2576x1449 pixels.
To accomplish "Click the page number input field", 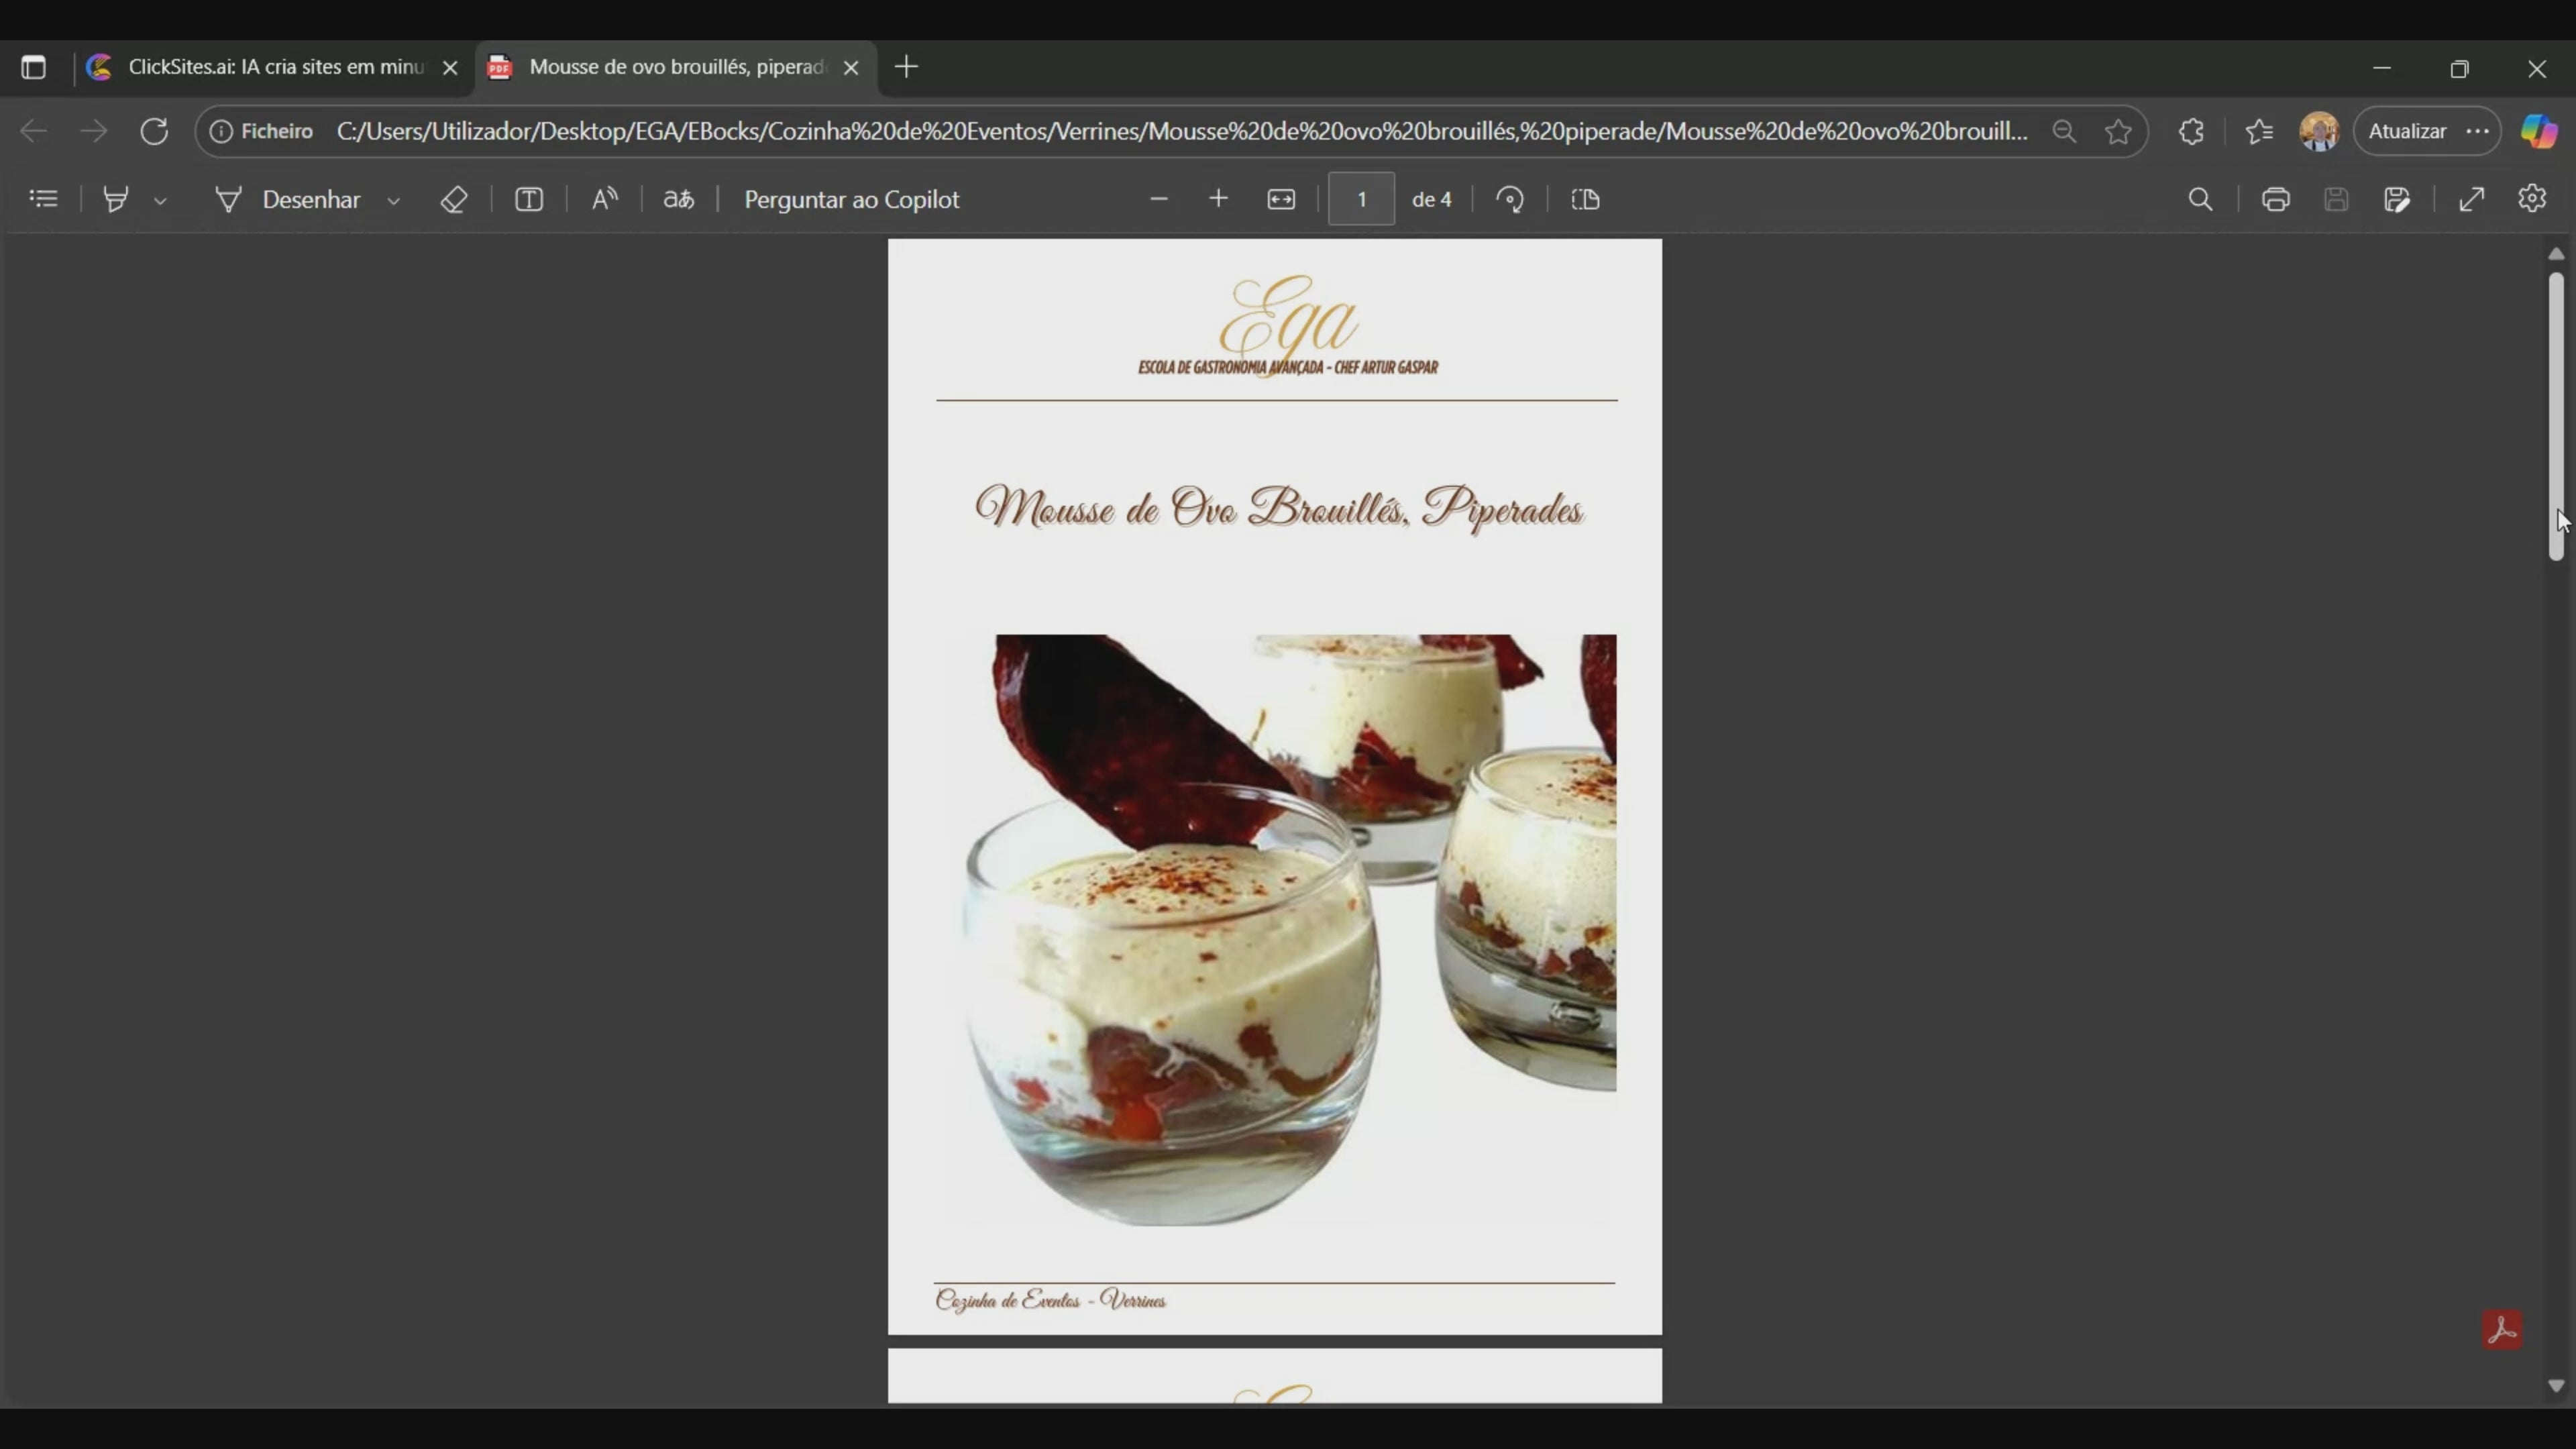I will [x=1361, y=199].
